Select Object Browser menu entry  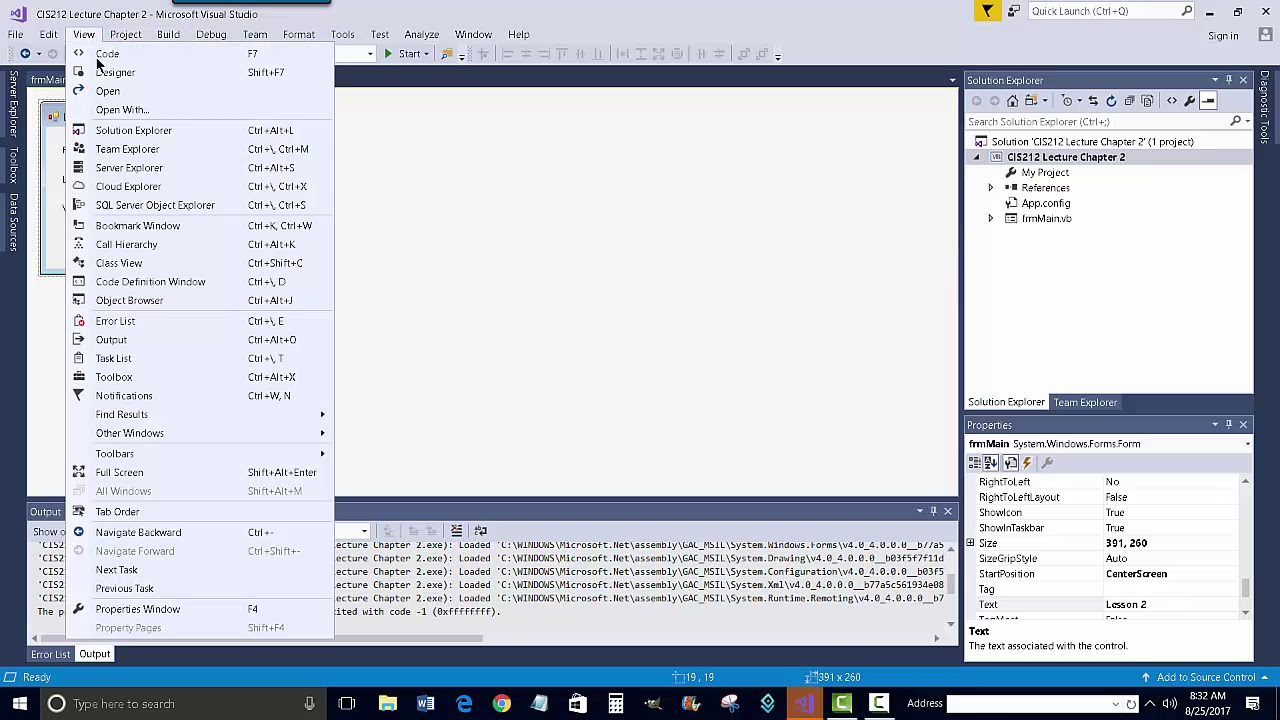tap(200, 301)
